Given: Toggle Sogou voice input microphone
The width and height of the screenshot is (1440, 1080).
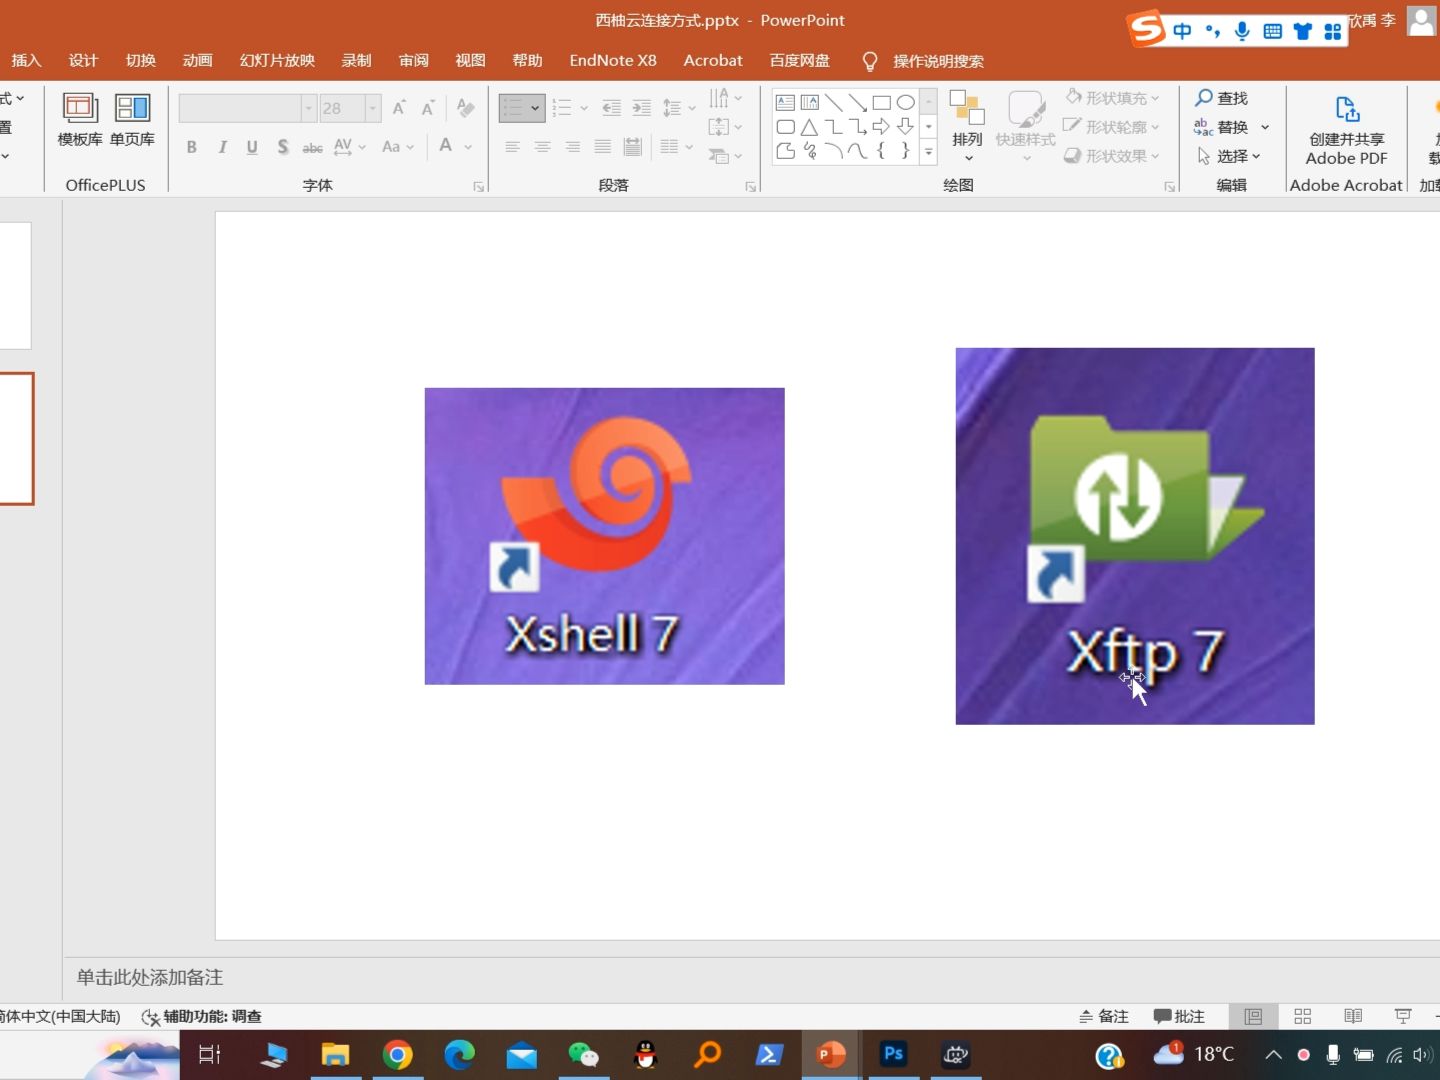Looking at the screenshot, I should pyautogui.click(x=1242, y=31).
